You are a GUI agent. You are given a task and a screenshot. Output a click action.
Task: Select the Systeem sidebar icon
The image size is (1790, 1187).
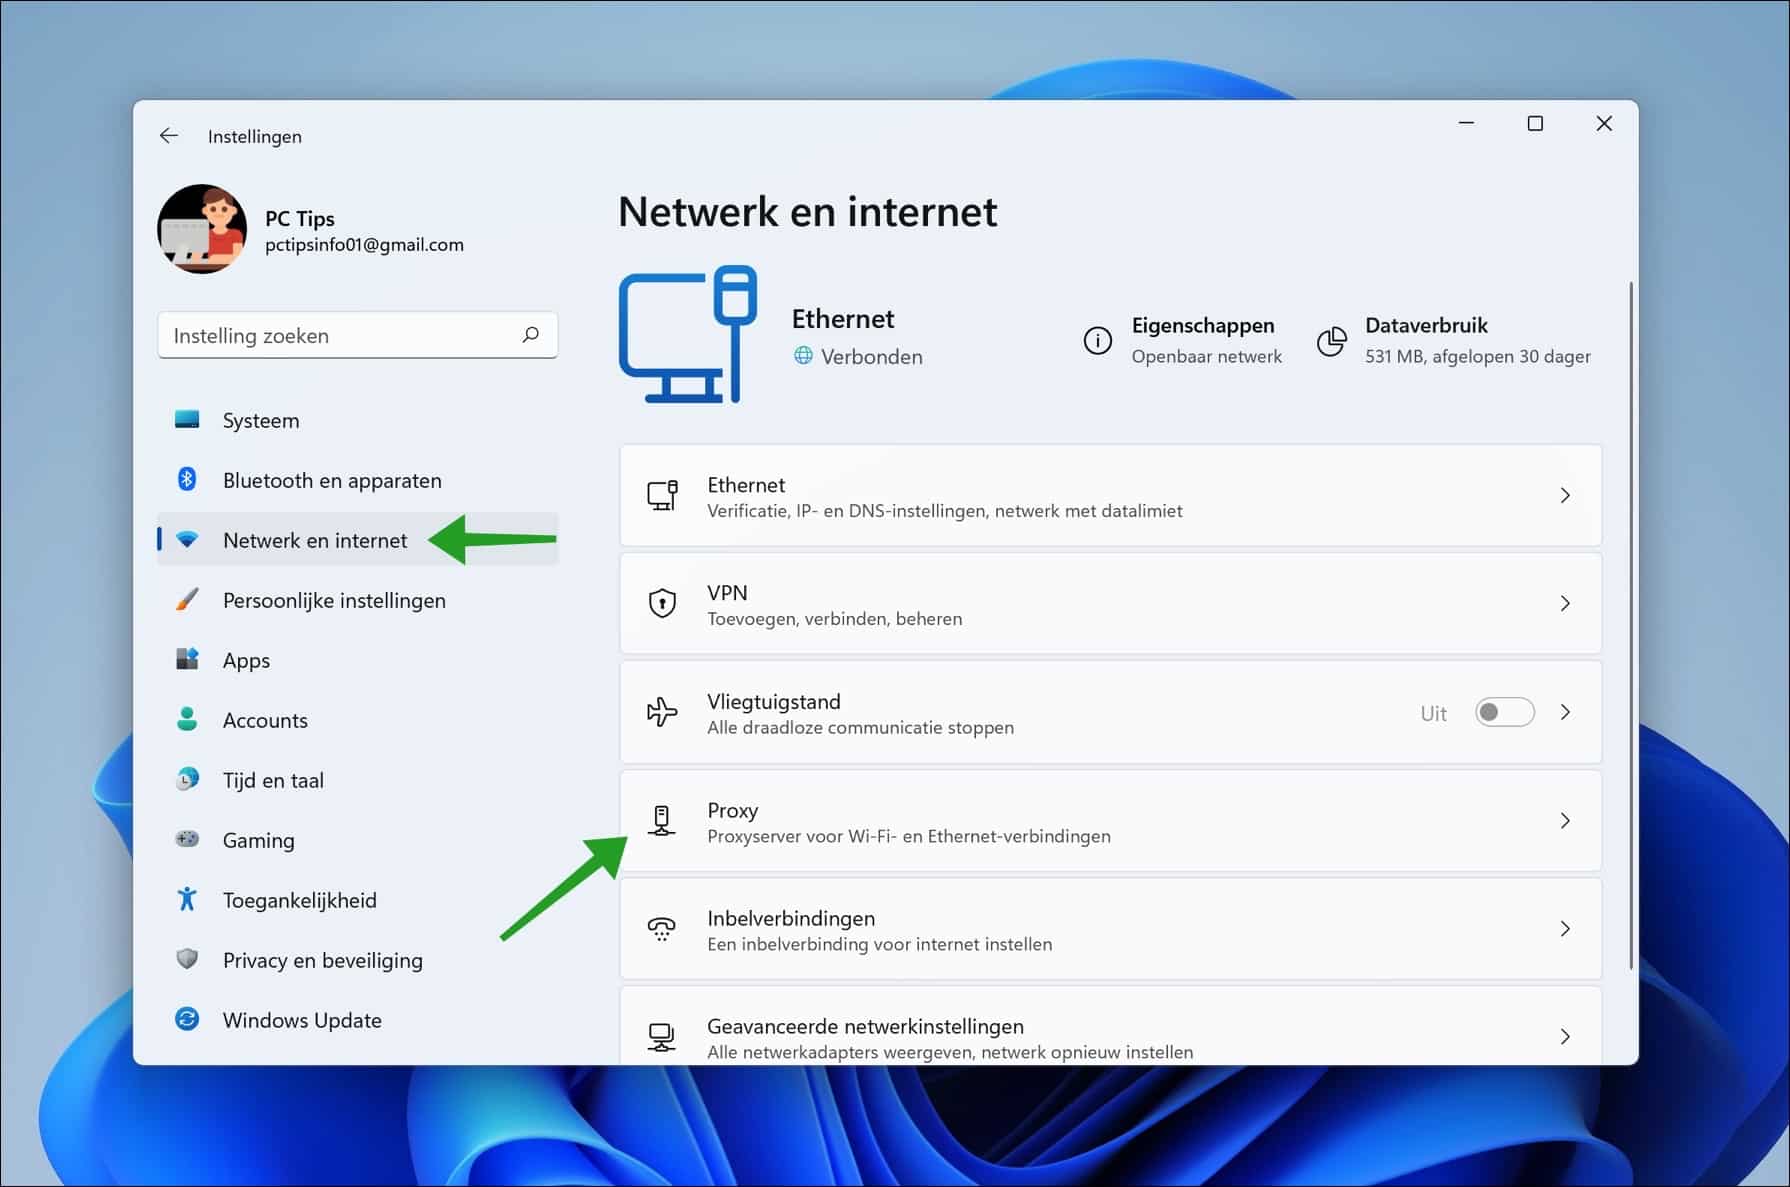pyautogui.click(x=189, y=420)
